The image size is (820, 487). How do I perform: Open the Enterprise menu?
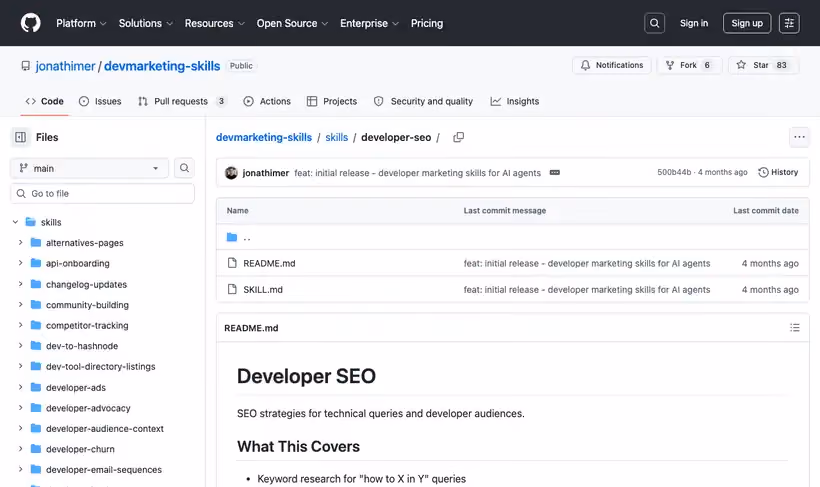pyautogui.click(x=369, y=23)
